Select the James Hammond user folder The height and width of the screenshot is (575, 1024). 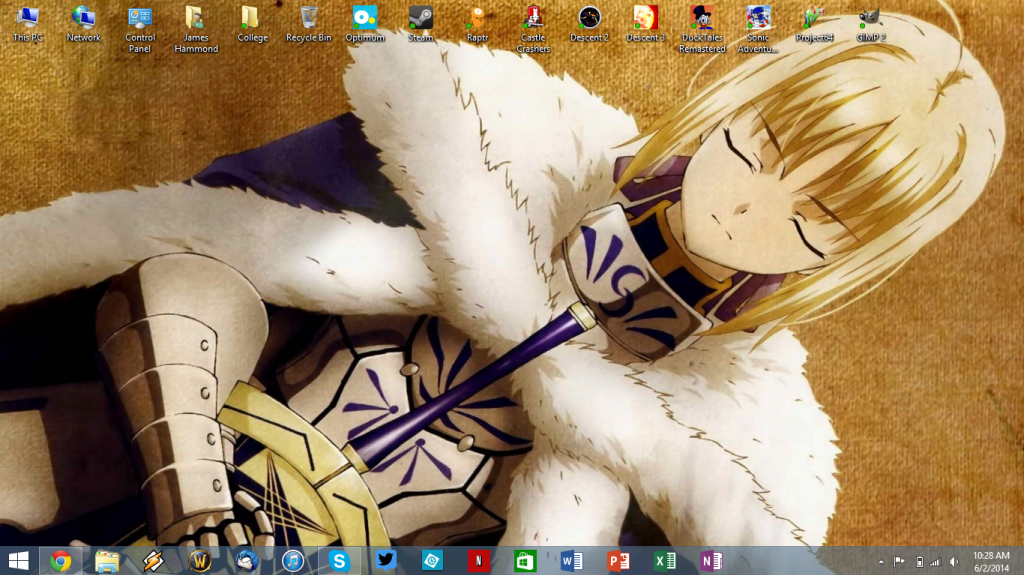coord(196,29)
